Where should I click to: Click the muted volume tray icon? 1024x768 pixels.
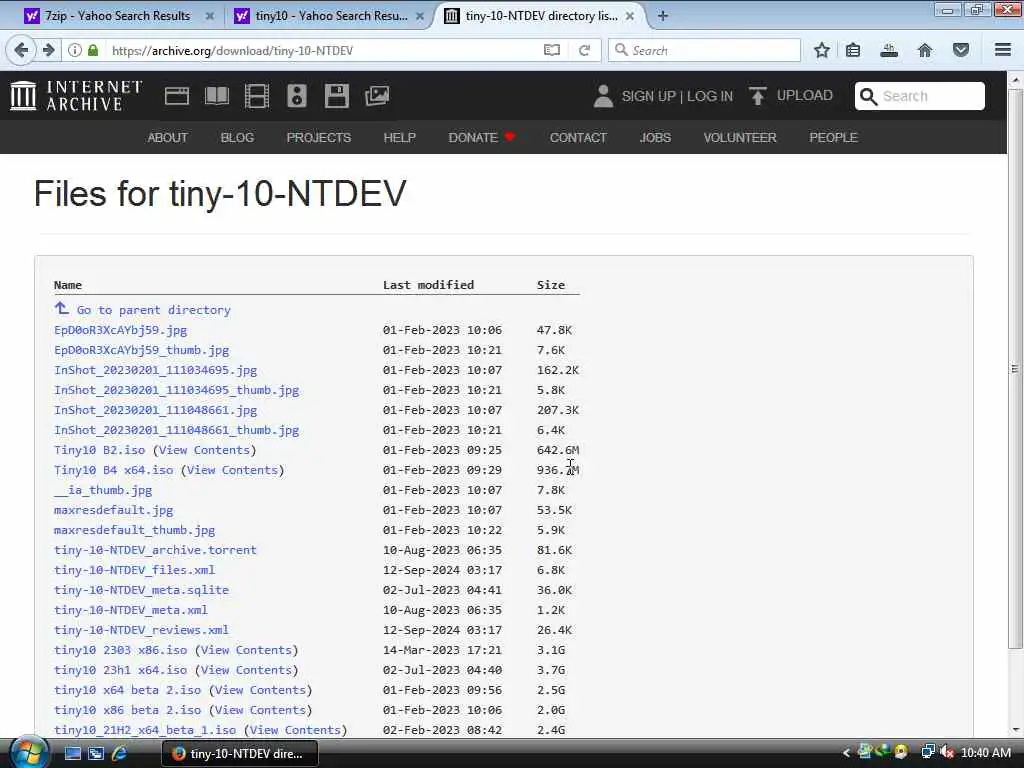(x=946, y=753)
